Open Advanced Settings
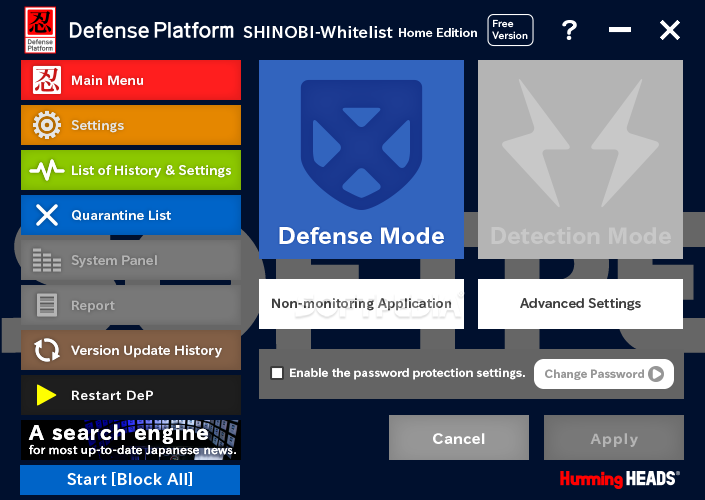 580,304
